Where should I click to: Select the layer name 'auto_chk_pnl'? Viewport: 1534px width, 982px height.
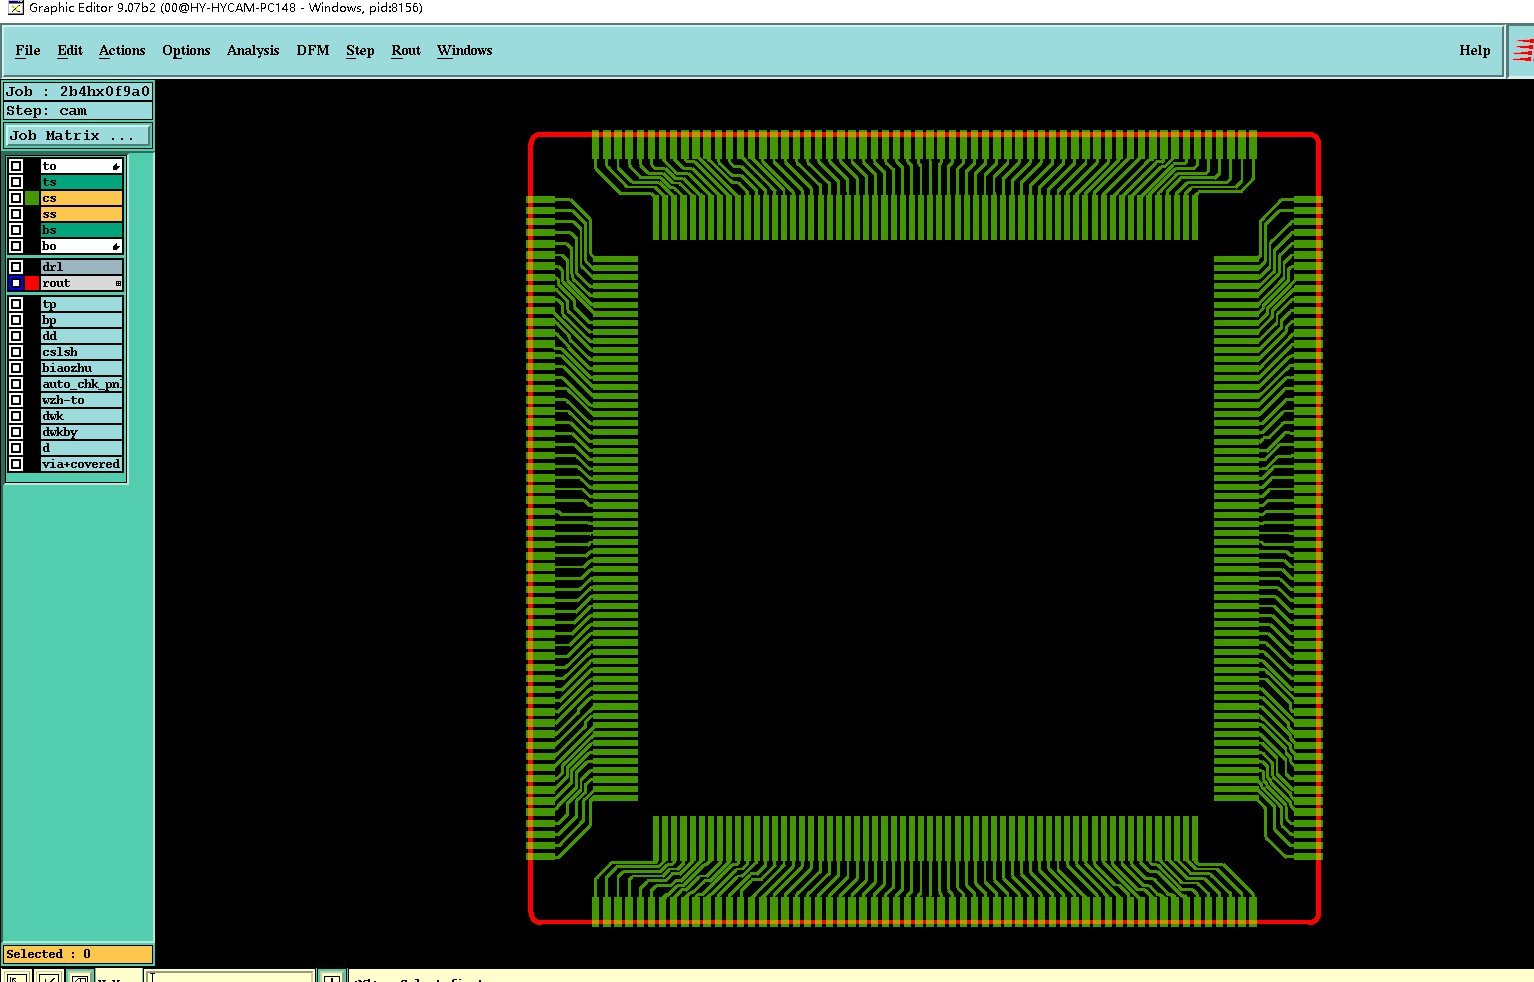click(x=81, y=384)
